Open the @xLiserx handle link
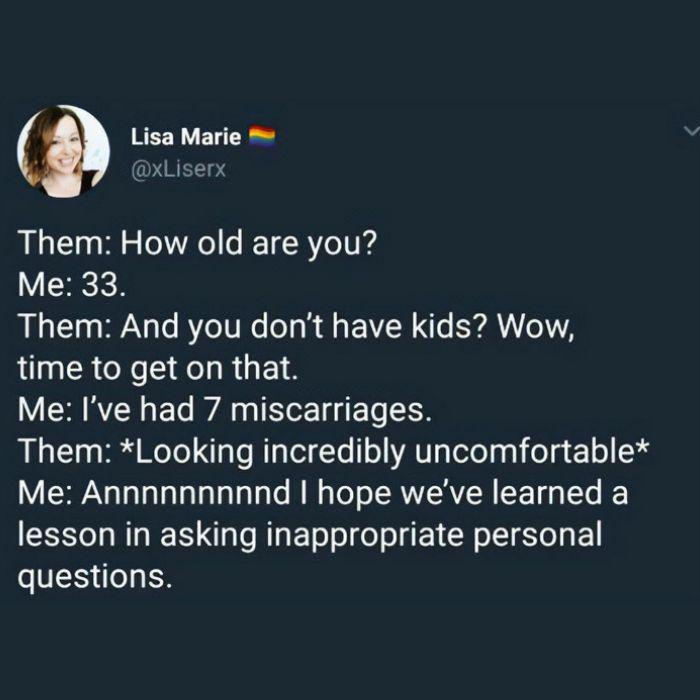The width and height of the screenshot is (700, 700). coord(179,170)
